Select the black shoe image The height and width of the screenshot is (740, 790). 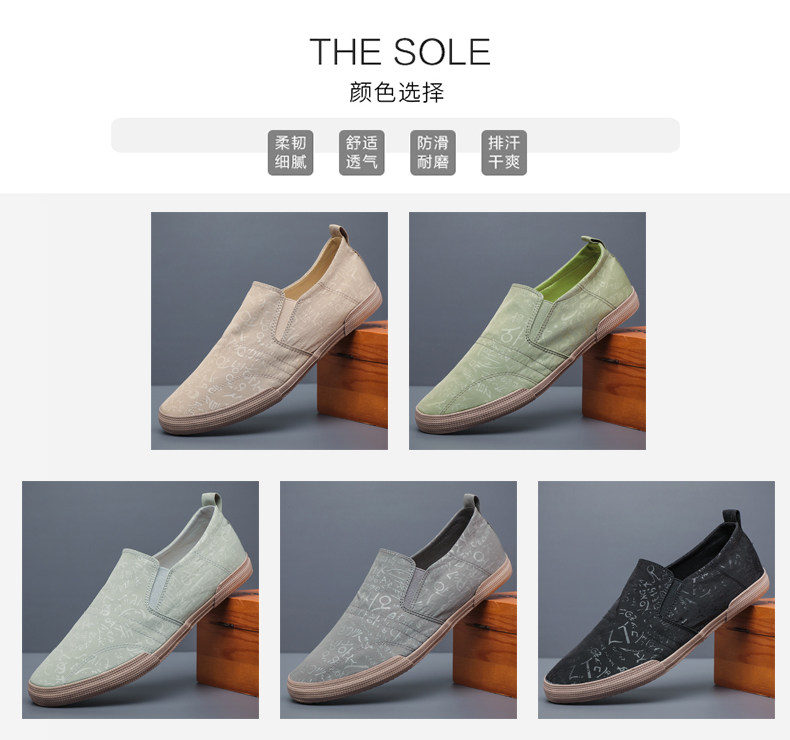pyautogui.click(x=656, y=599)
